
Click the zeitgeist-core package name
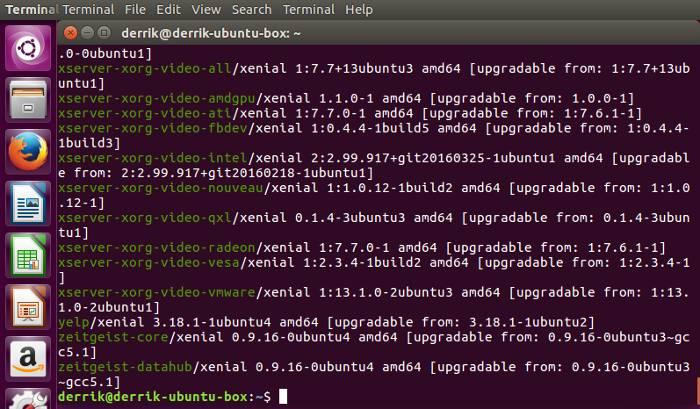click(x=113, y=337)
